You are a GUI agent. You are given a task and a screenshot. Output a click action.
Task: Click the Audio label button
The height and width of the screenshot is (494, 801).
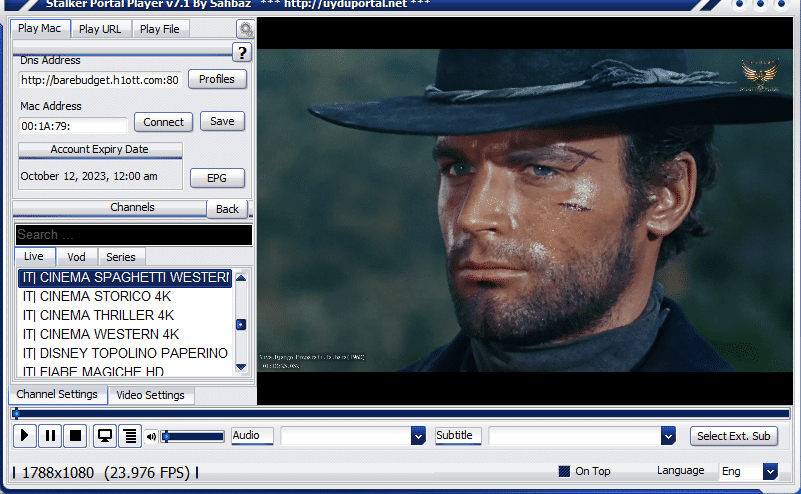(252, 435)
